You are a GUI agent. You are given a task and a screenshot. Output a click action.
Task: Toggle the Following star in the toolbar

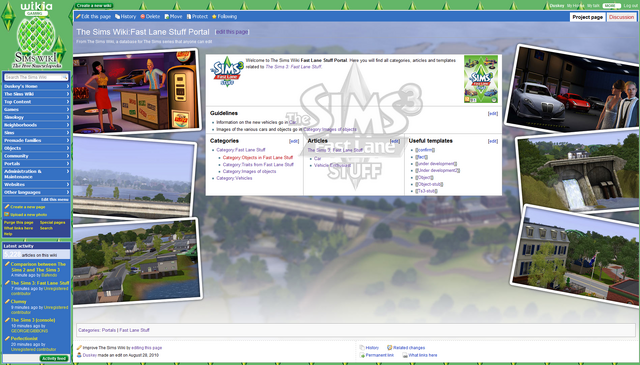[224, 16]
